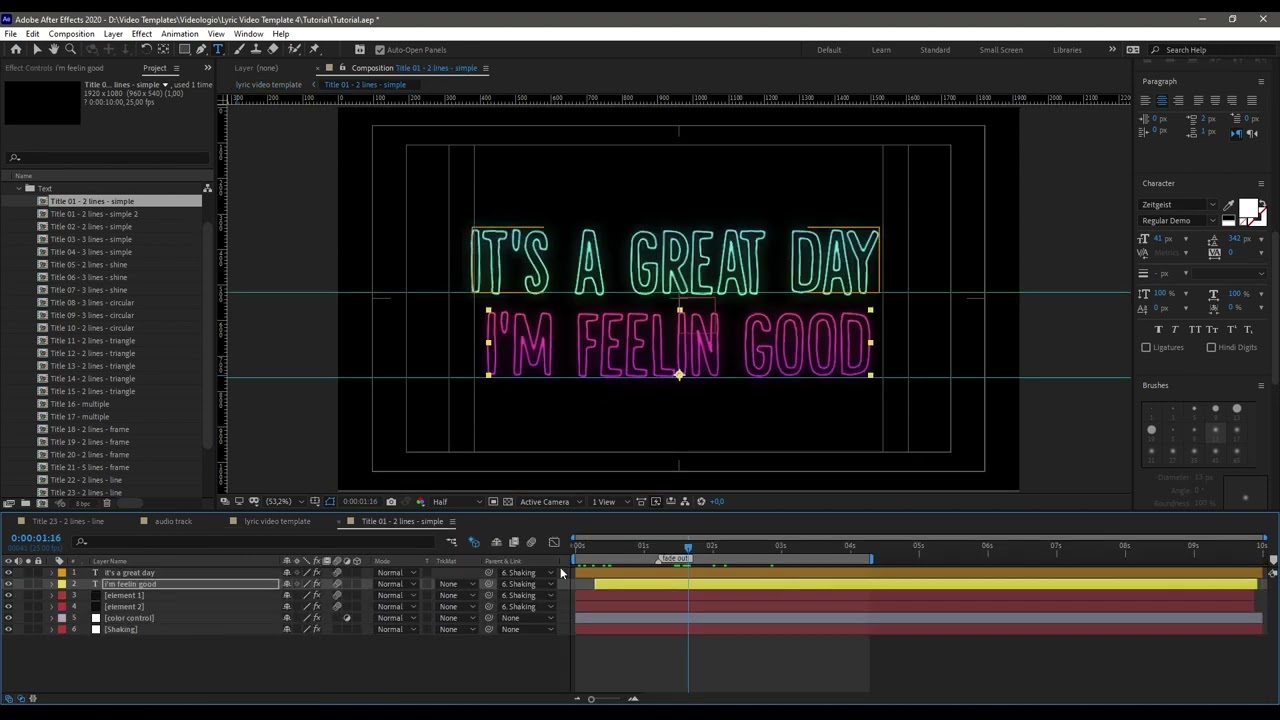Hide the [color control] layer
Image resolution: width=1280 pixels, height=720 pixels.
(8, 618)
